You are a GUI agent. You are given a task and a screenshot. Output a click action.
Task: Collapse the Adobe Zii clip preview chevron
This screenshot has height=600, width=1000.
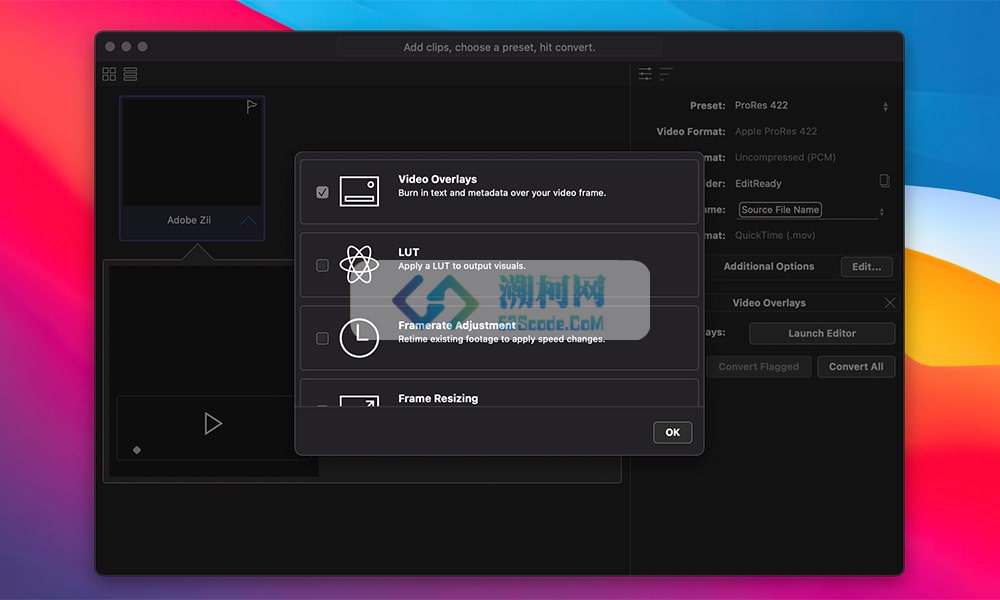tap(249, 221)
